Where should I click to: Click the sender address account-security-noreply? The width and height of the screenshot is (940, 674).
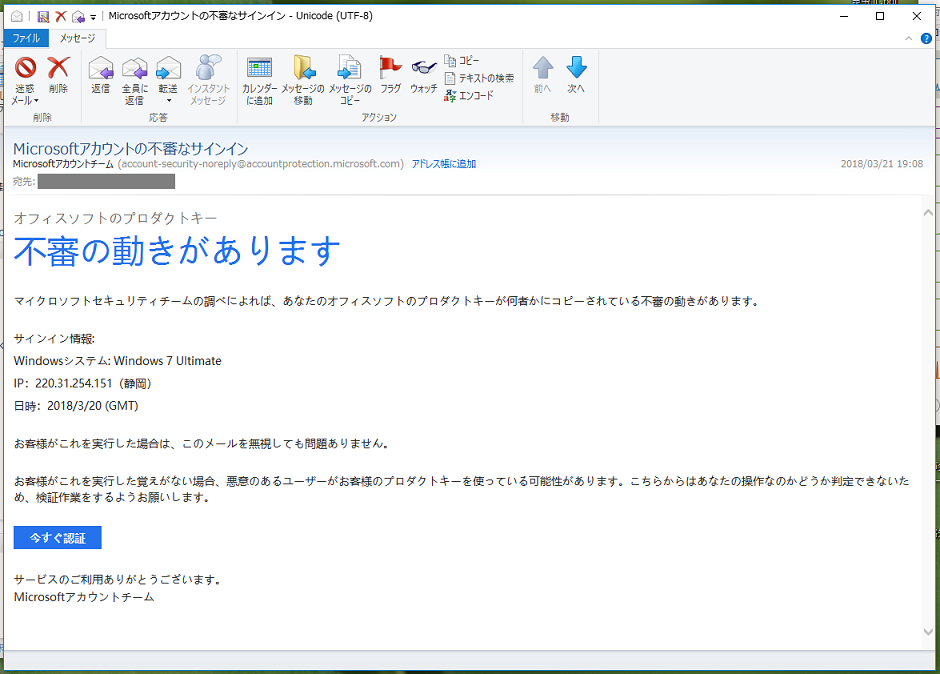[x=261, y=164]
